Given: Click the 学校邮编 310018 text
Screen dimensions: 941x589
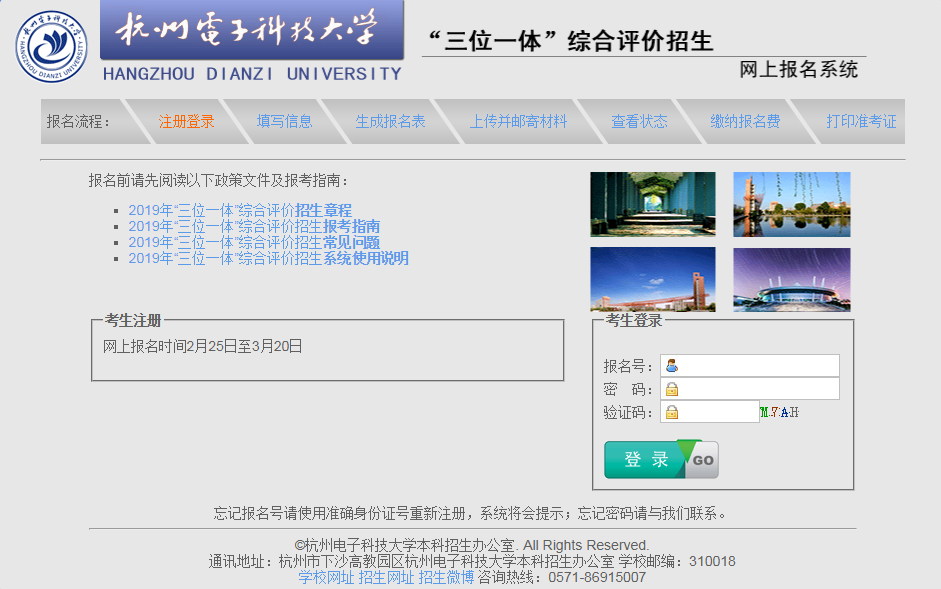Looking at the screenshot, I should (677, 562).
